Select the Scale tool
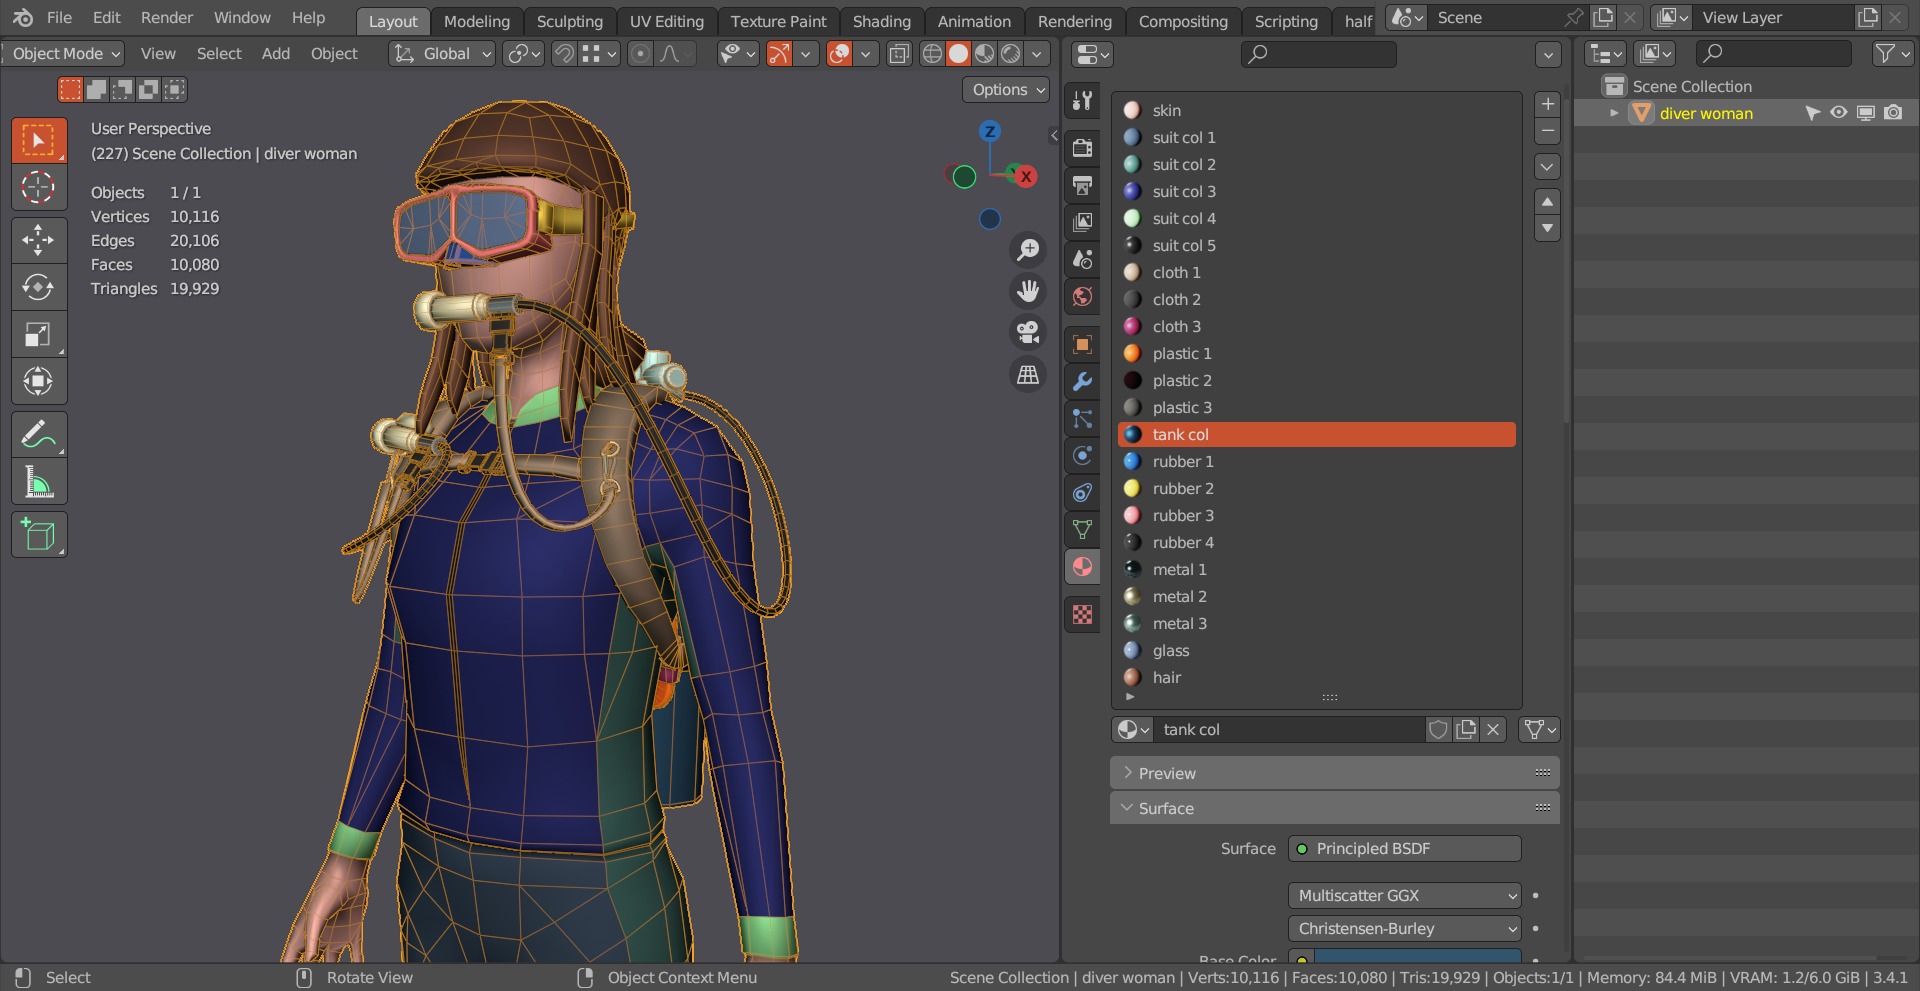This screenshot has width=1920, height=991. point(39,334)
